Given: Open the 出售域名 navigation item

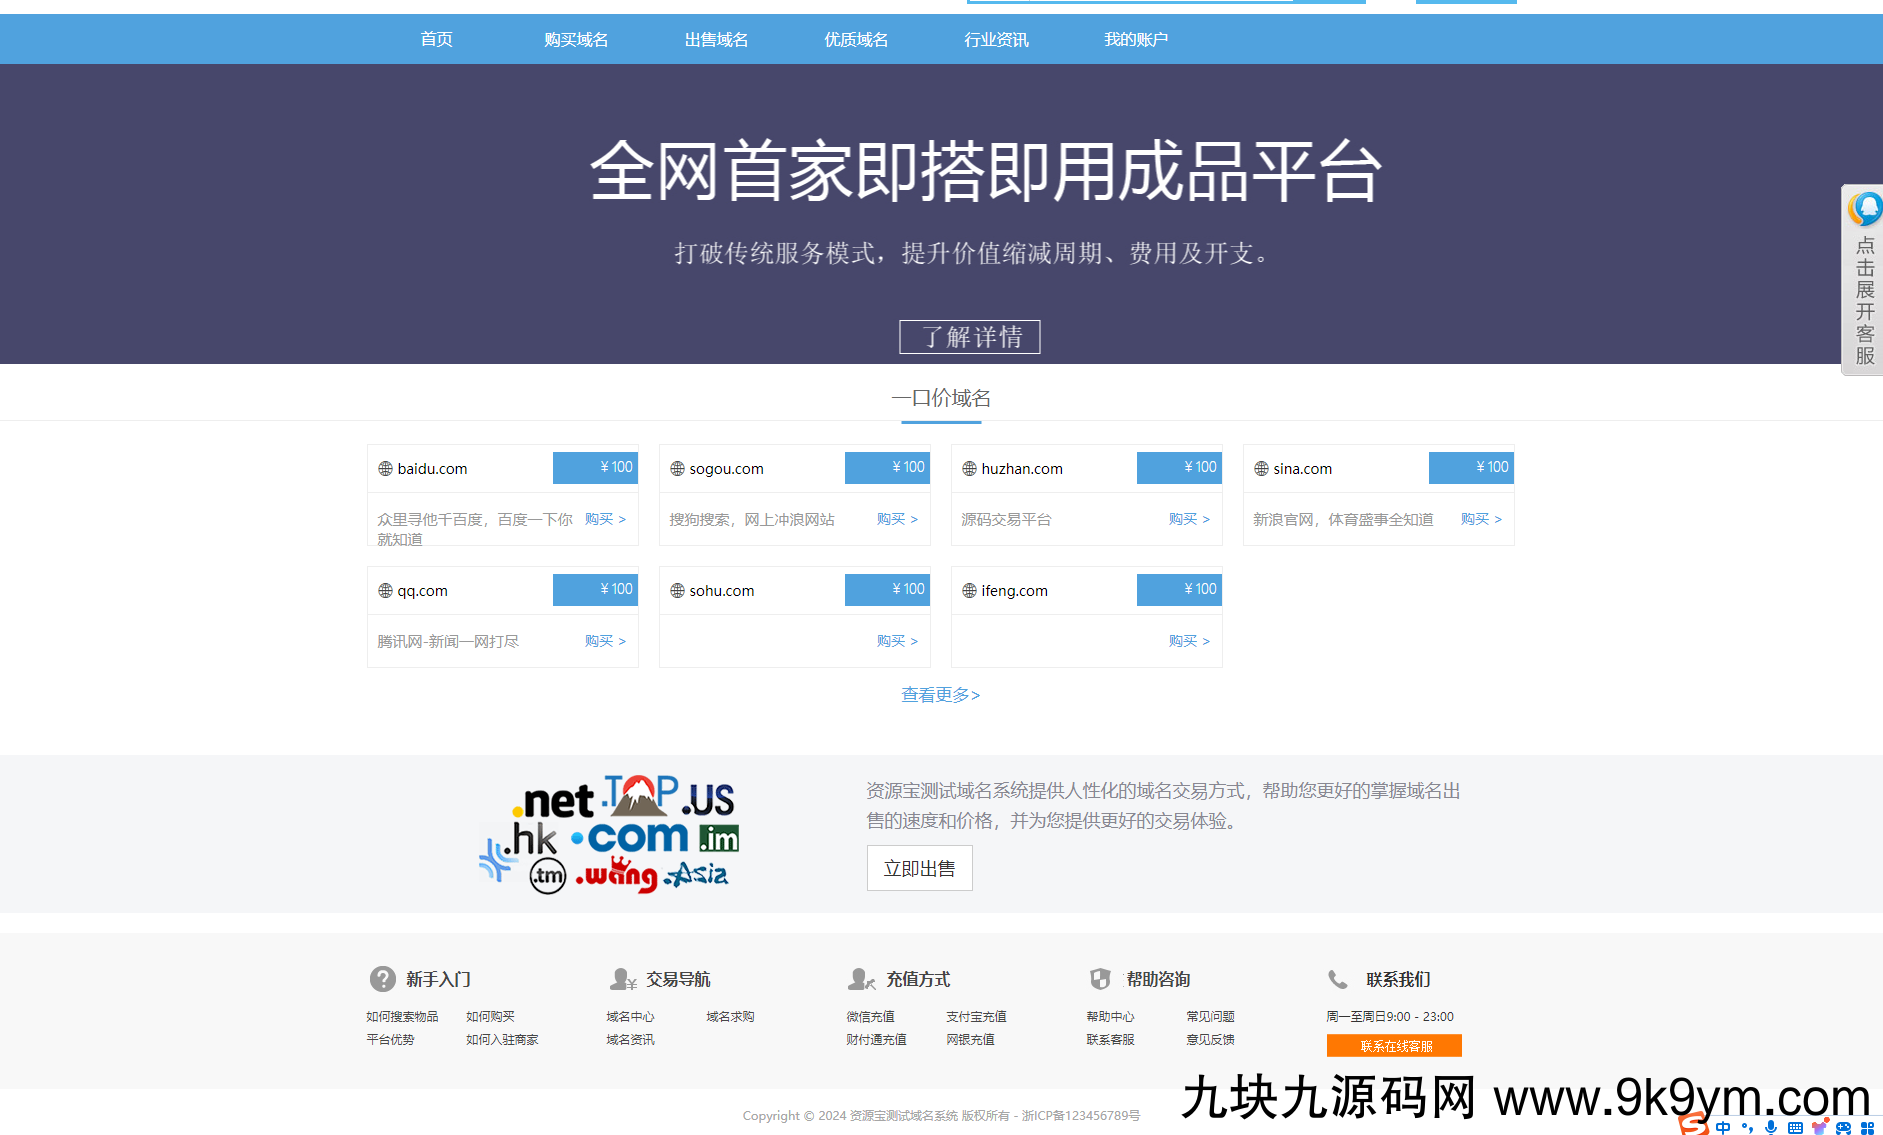Looking at the screenshot, I should click(716, 39).
